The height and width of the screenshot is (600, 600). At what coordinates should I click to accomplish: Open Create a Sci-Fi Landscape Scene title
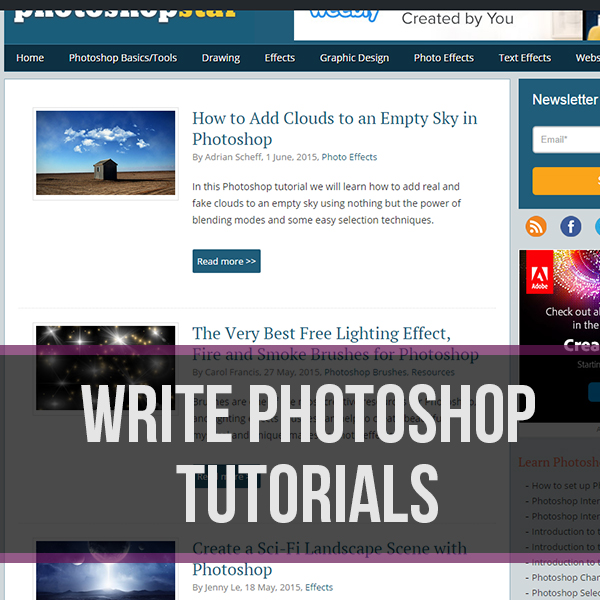pos(329,559)
